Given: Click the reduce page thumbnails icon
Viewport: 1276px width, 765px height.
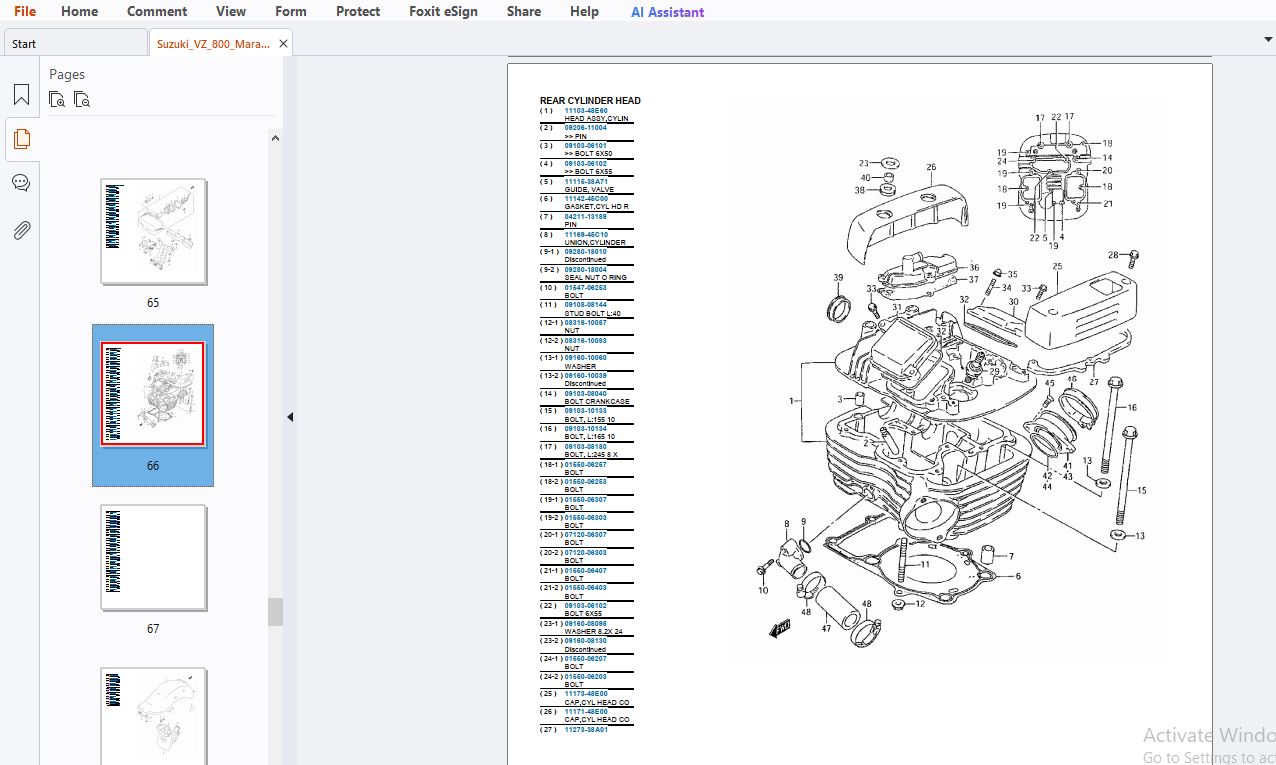Looking at the screenshot, I should [82, 99].
